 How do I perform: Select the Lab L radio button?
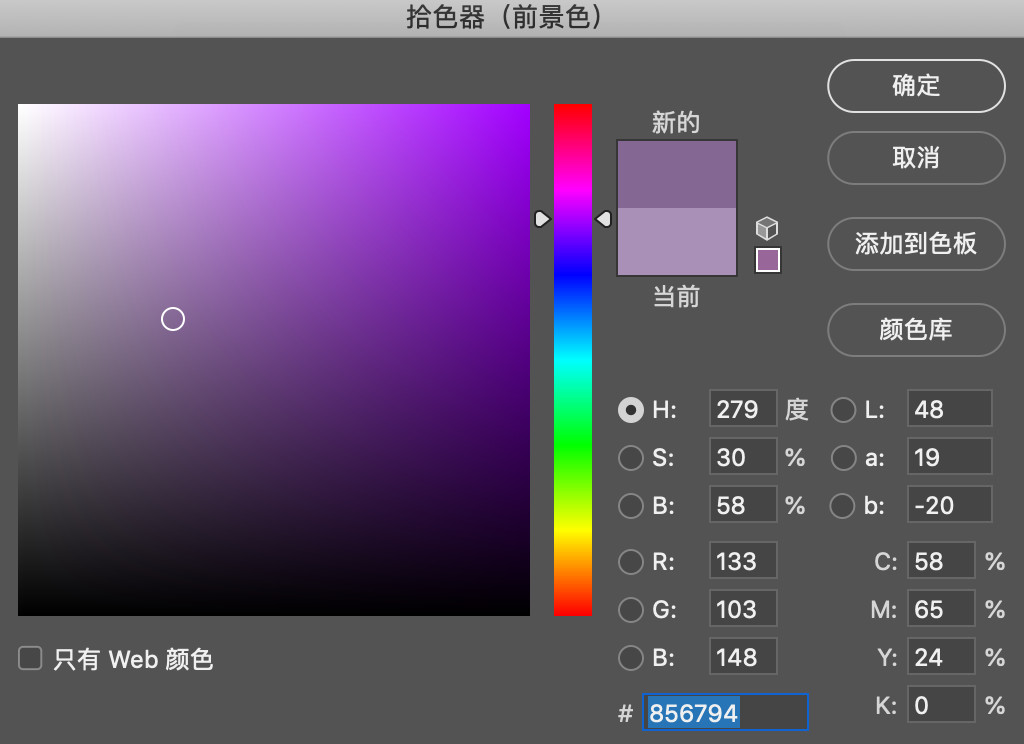click(843, 410)
